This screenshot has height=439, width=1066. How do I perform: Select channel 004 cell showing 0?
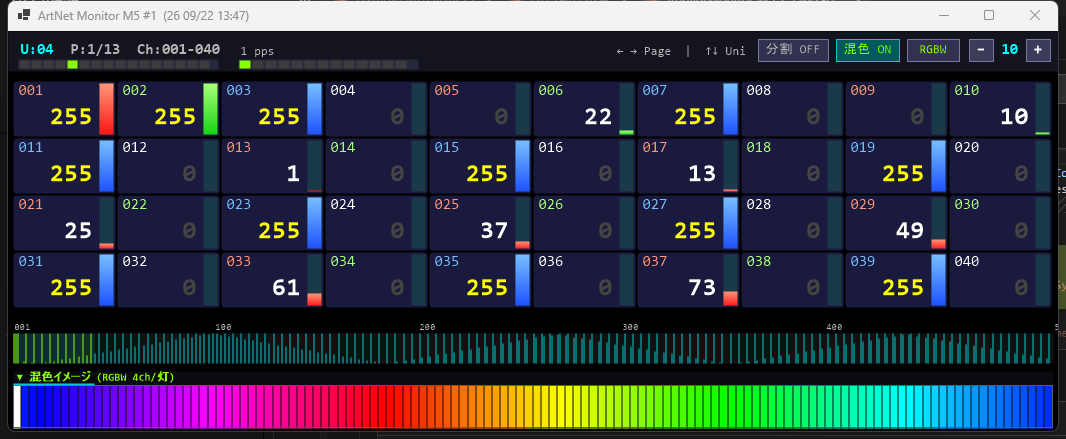tap(377, 109)
